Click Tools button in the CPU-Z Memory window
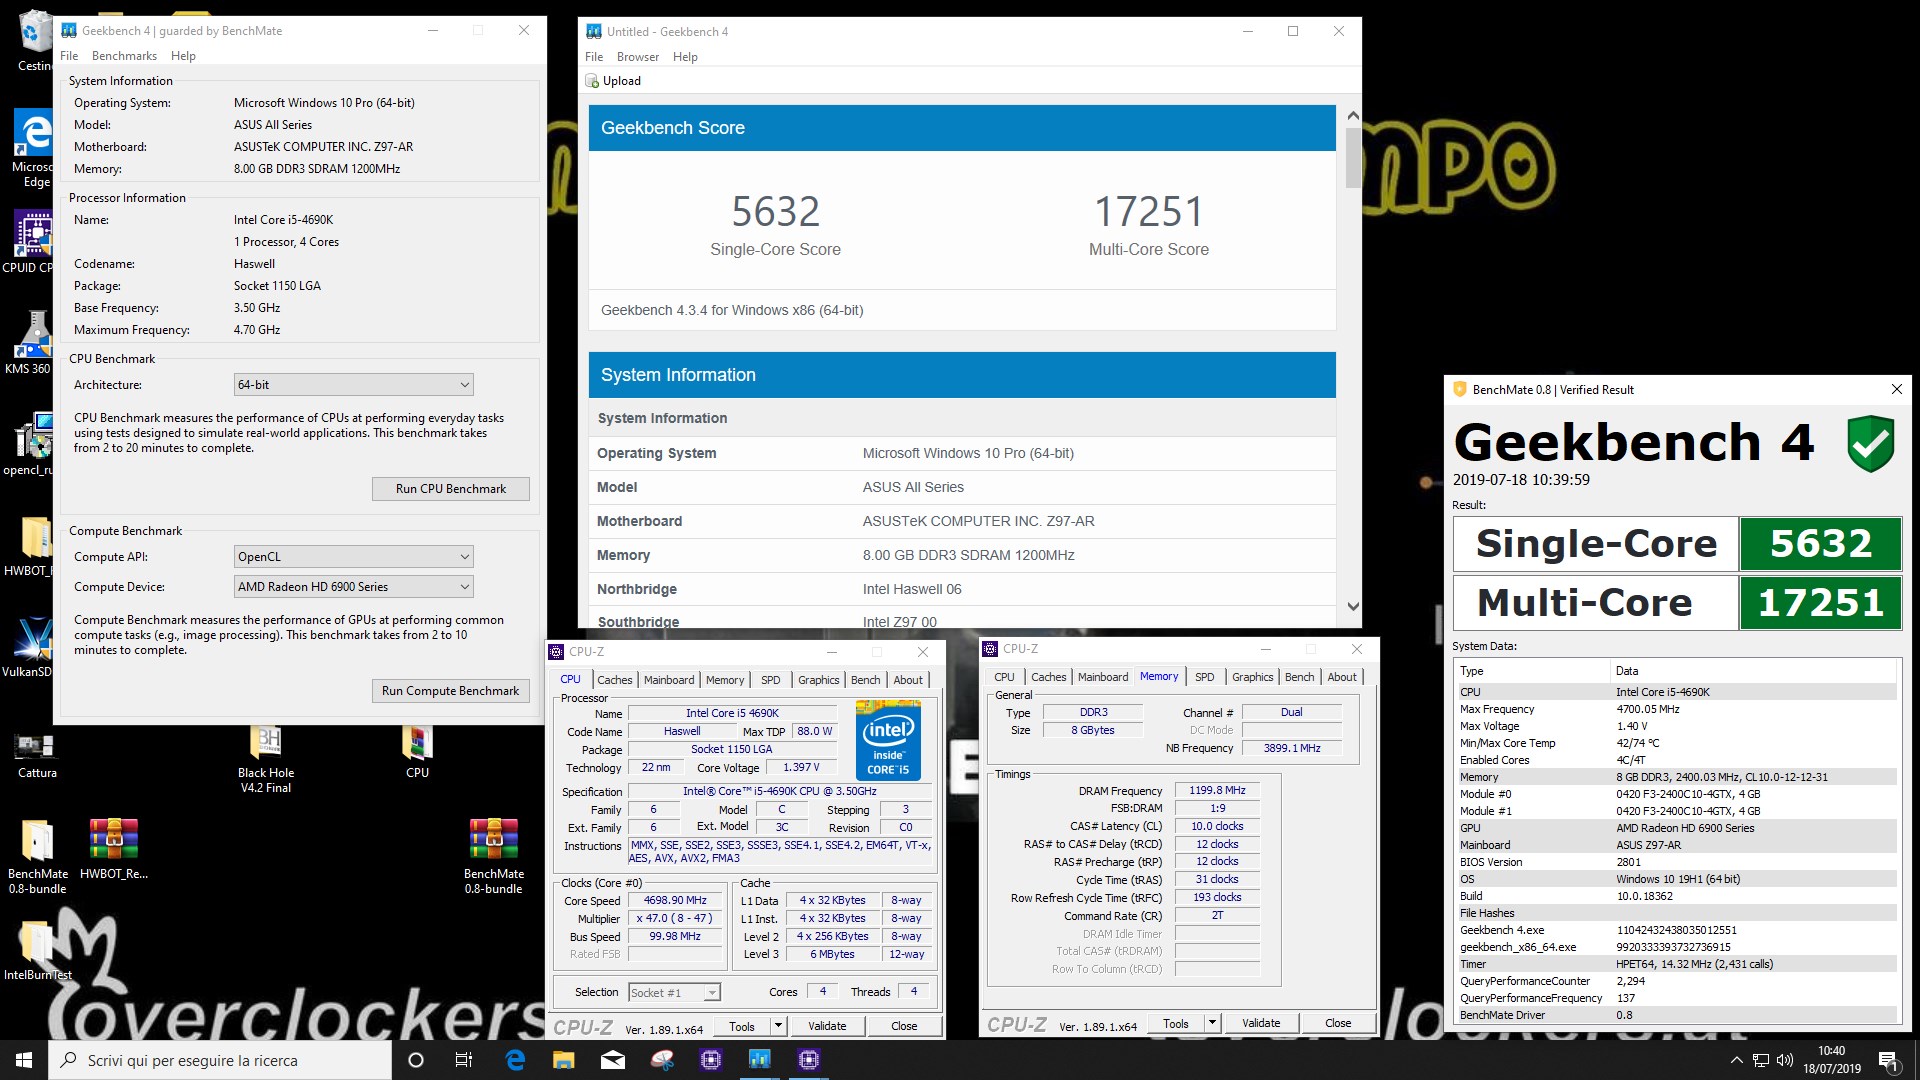1920x1080 pixels. [x=1176, y=1023]
